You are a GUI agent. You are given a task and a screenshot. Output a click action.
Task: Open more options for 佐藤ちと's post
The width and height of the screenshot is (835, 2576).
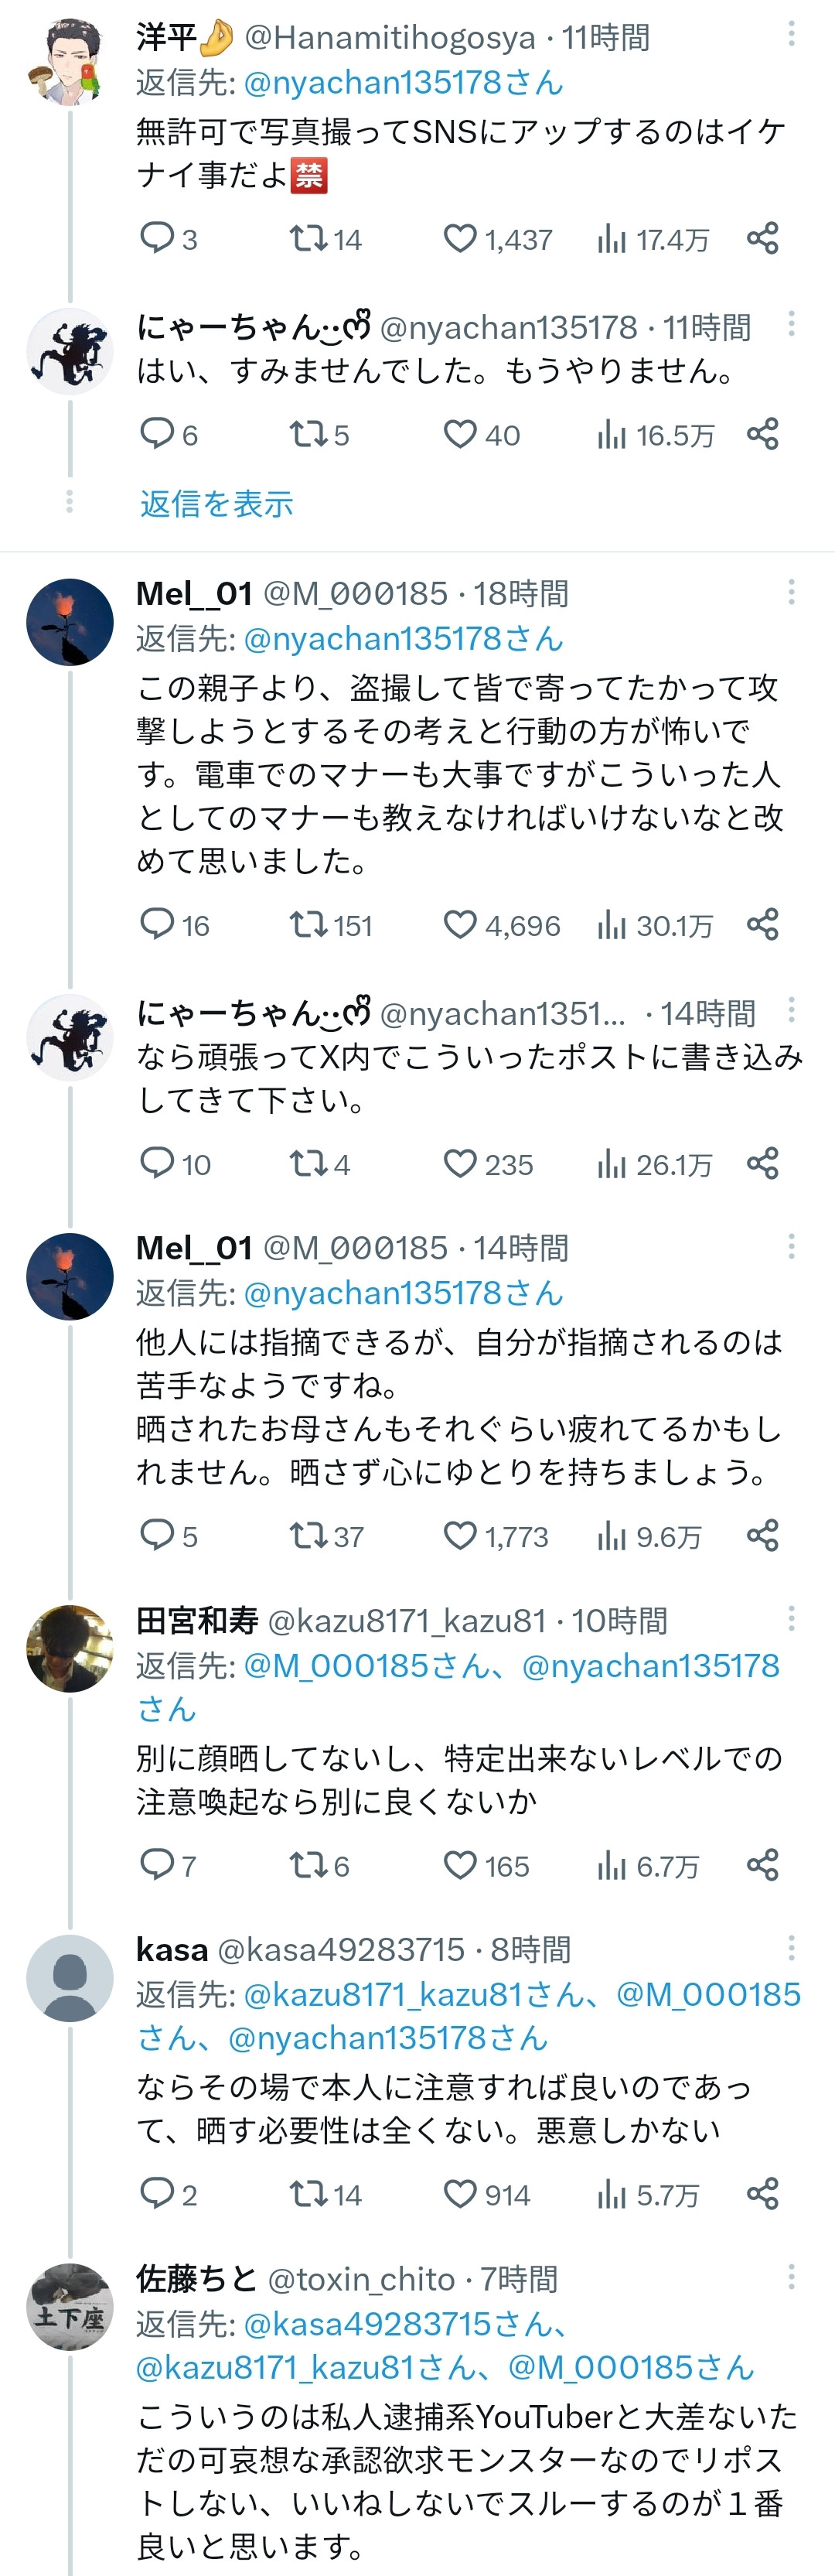pos(791,2277)
